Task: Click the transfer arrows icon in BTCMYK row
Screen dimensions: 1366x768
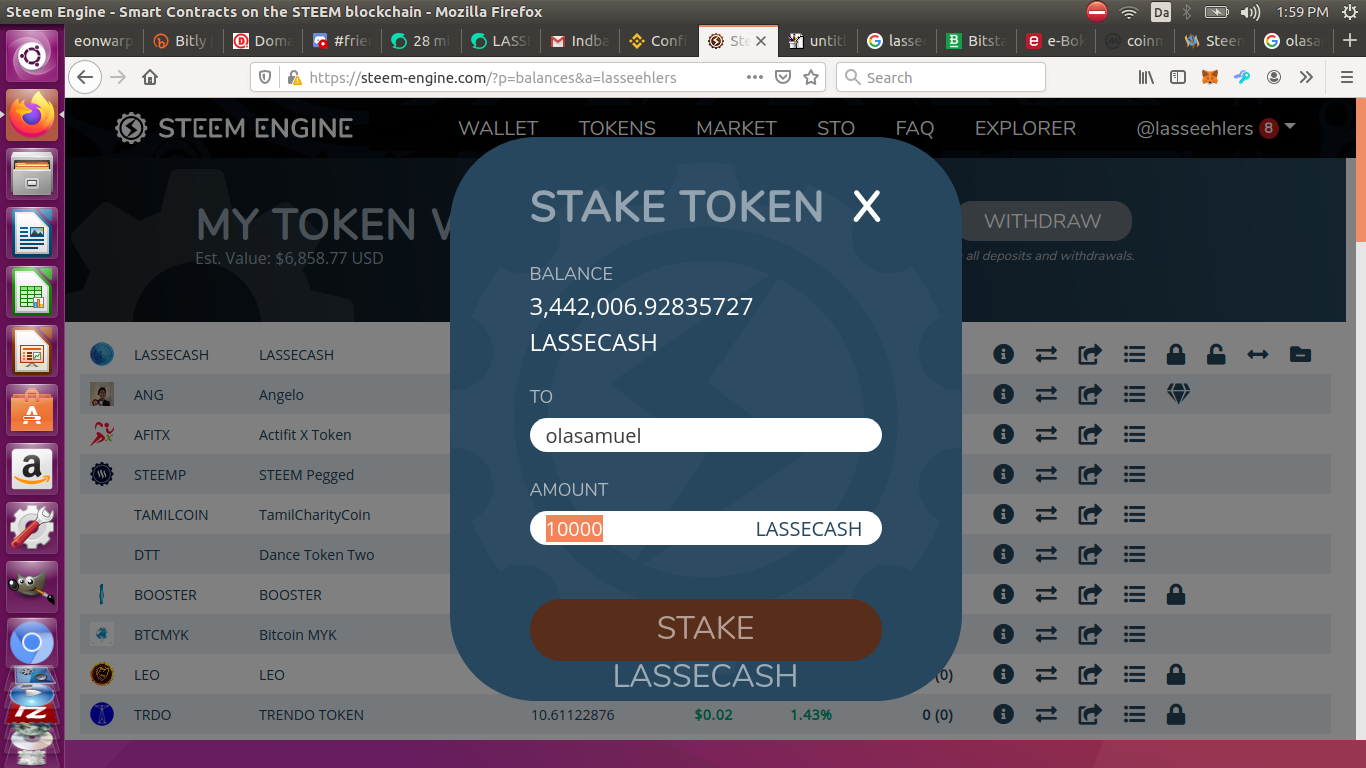Action: click(x=1046, y=634)
